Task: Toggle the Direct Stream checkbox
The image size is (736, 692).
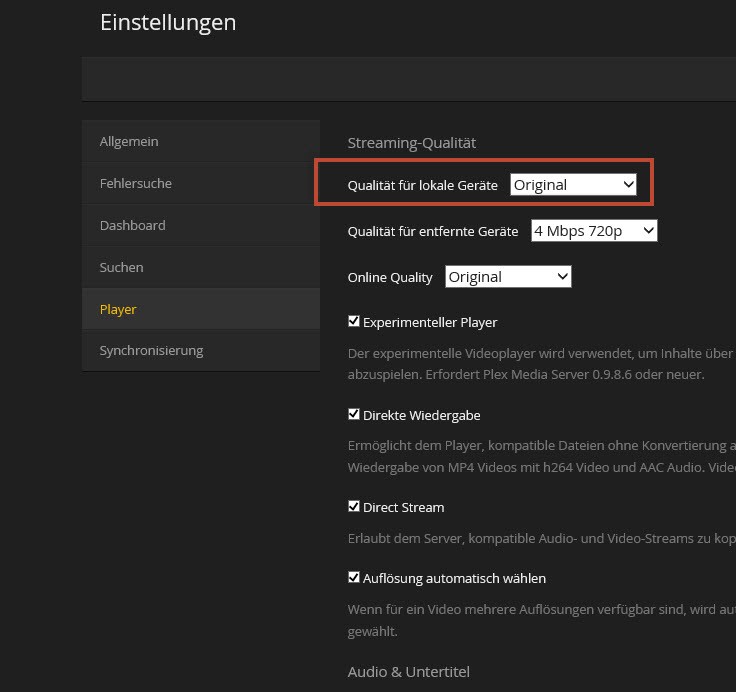Action: [x=354, y=507]
